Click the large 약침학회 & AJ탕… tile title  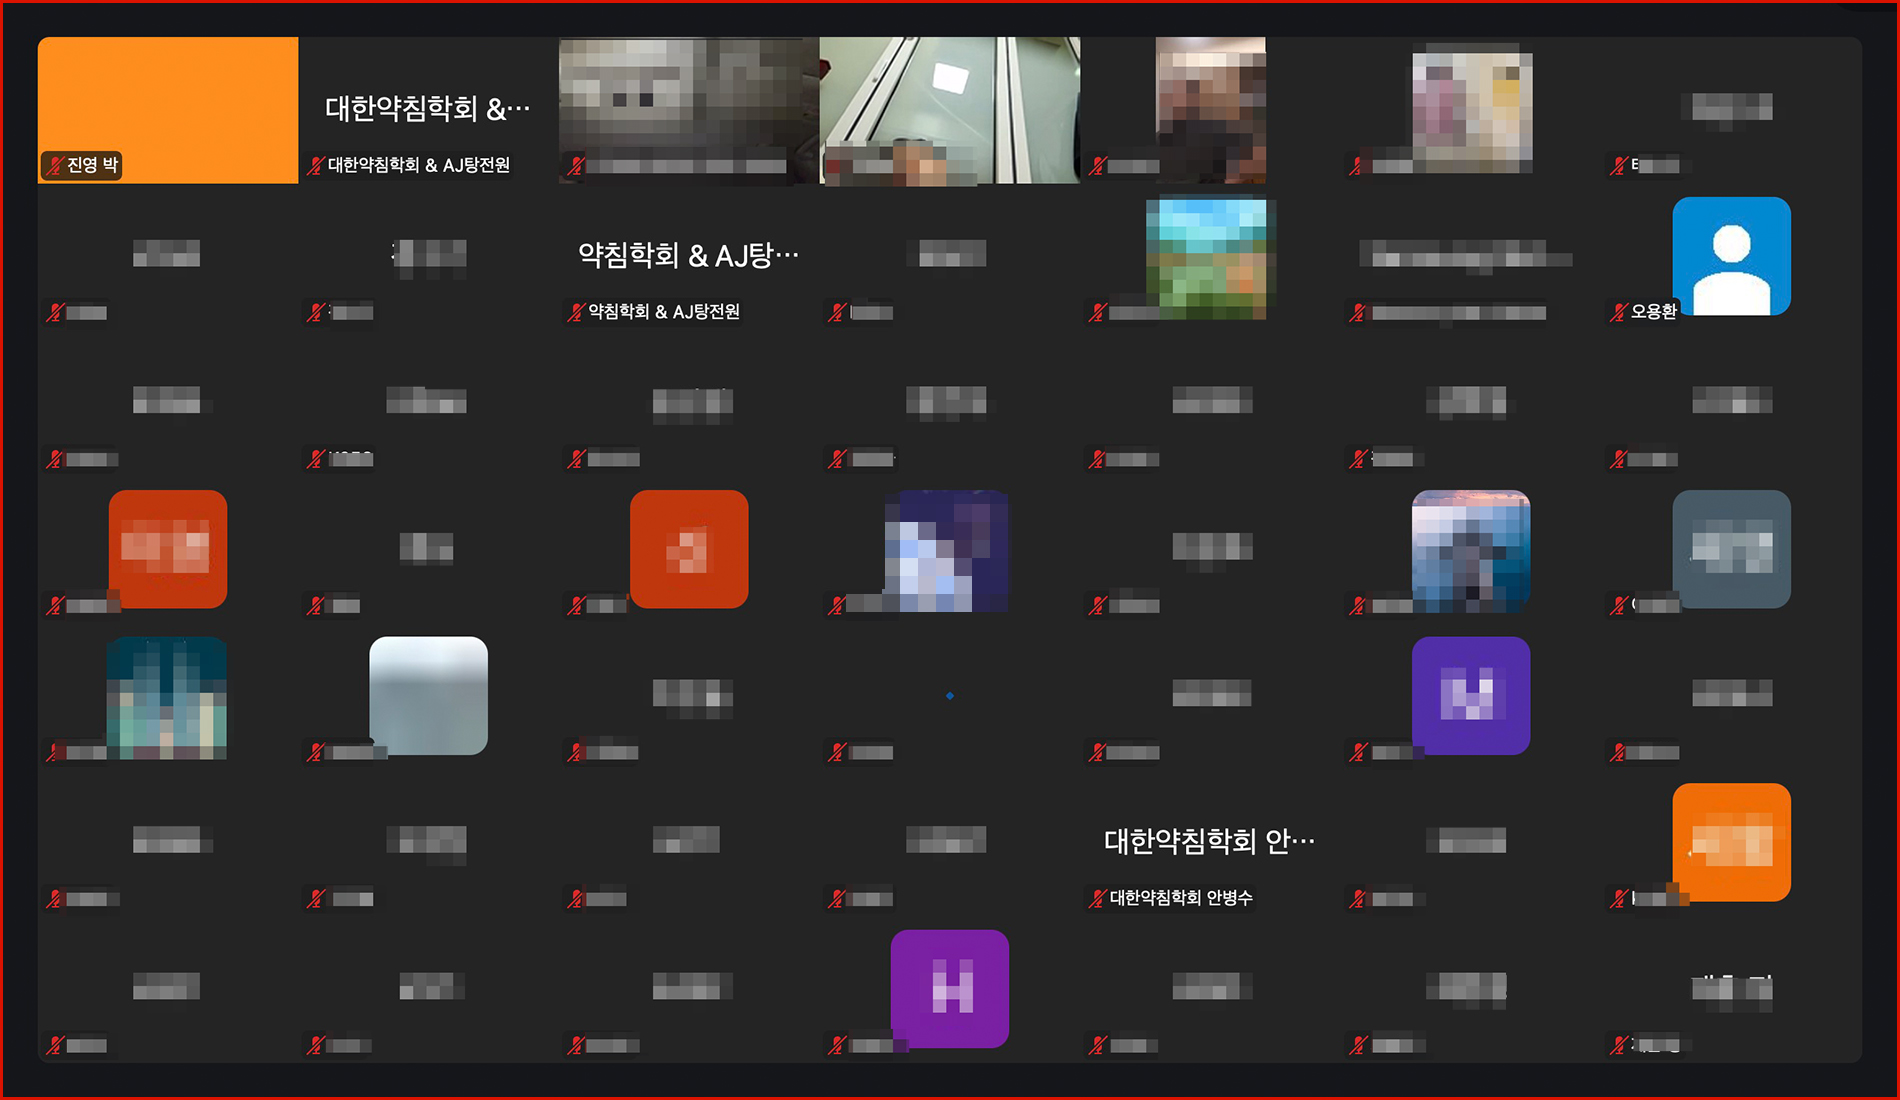tap(688, 255)
